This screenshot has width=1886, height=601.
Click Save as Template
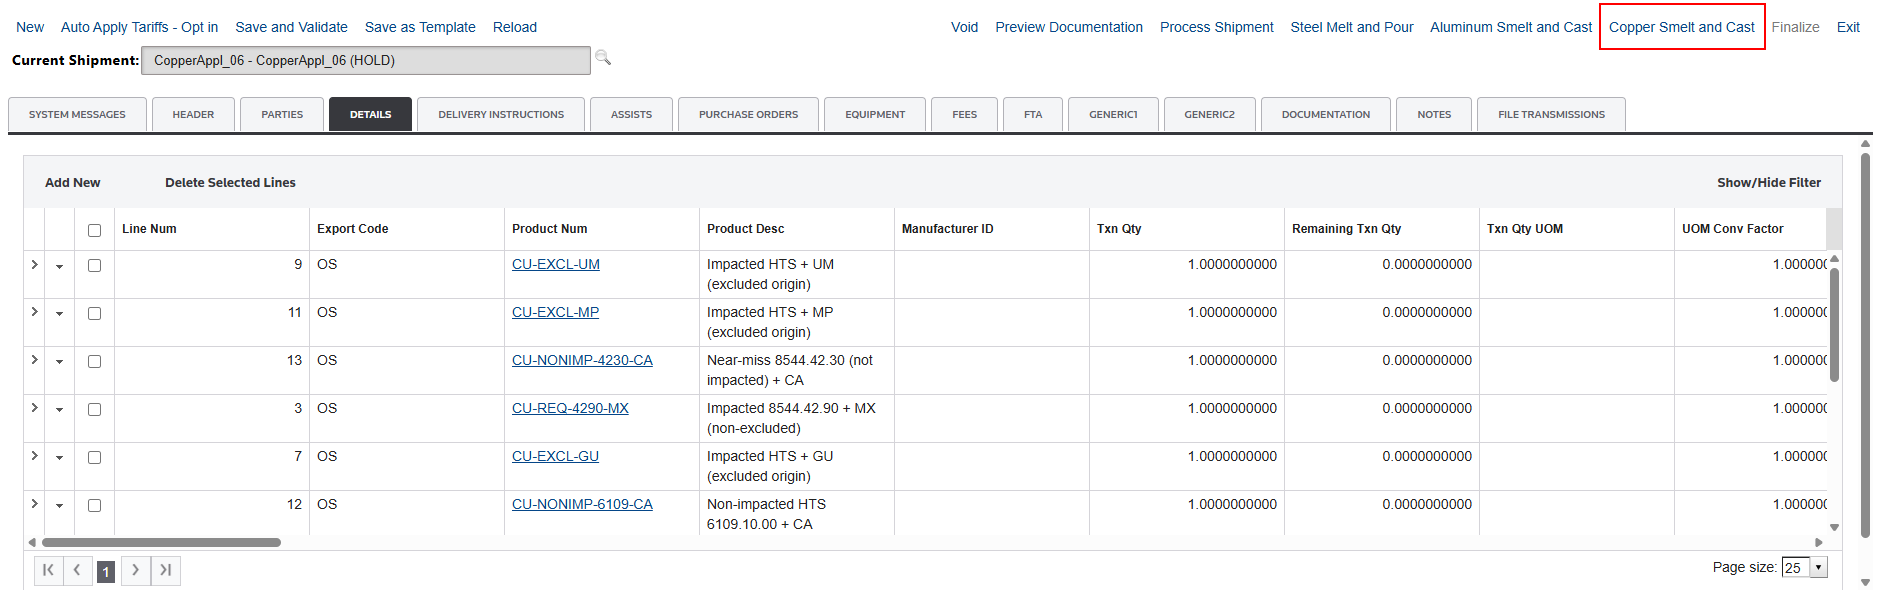click(x=420, y=27)
